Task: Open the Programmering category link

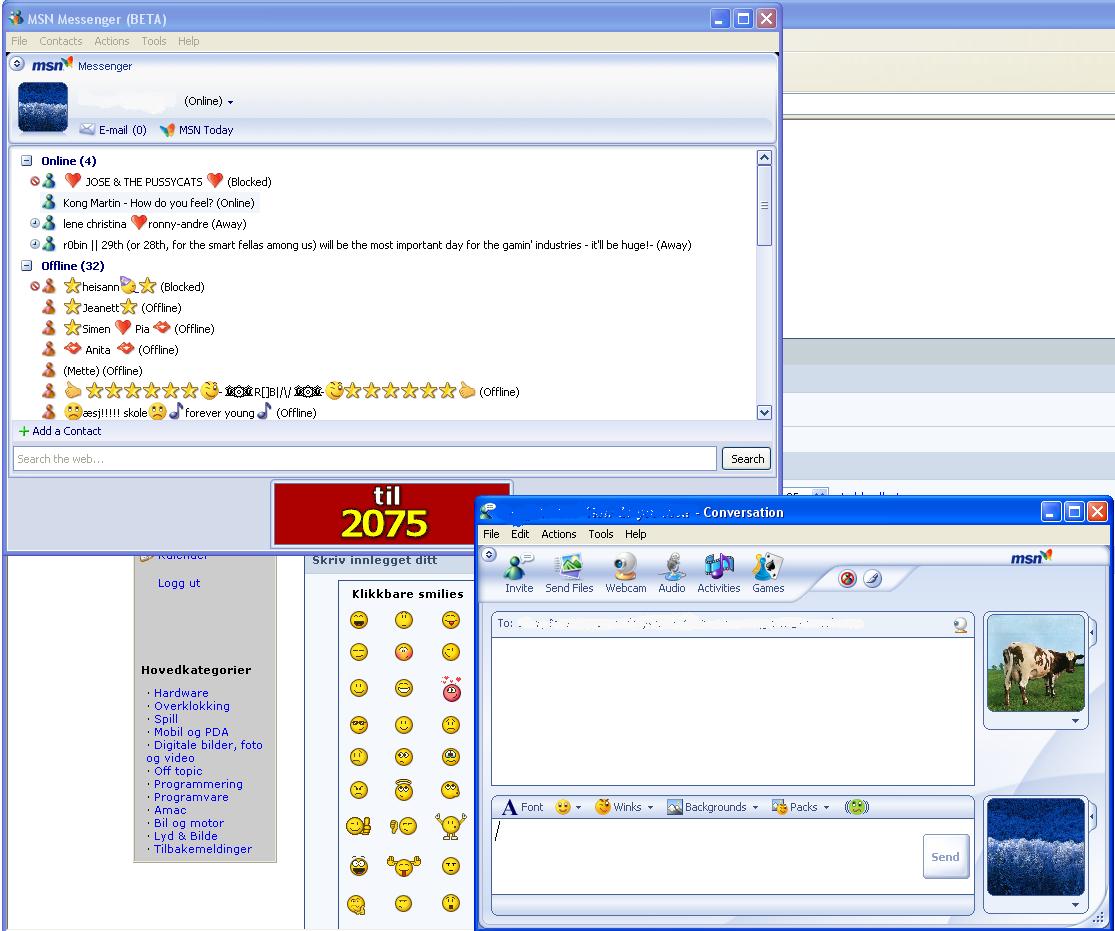Action: pos(198,784)
